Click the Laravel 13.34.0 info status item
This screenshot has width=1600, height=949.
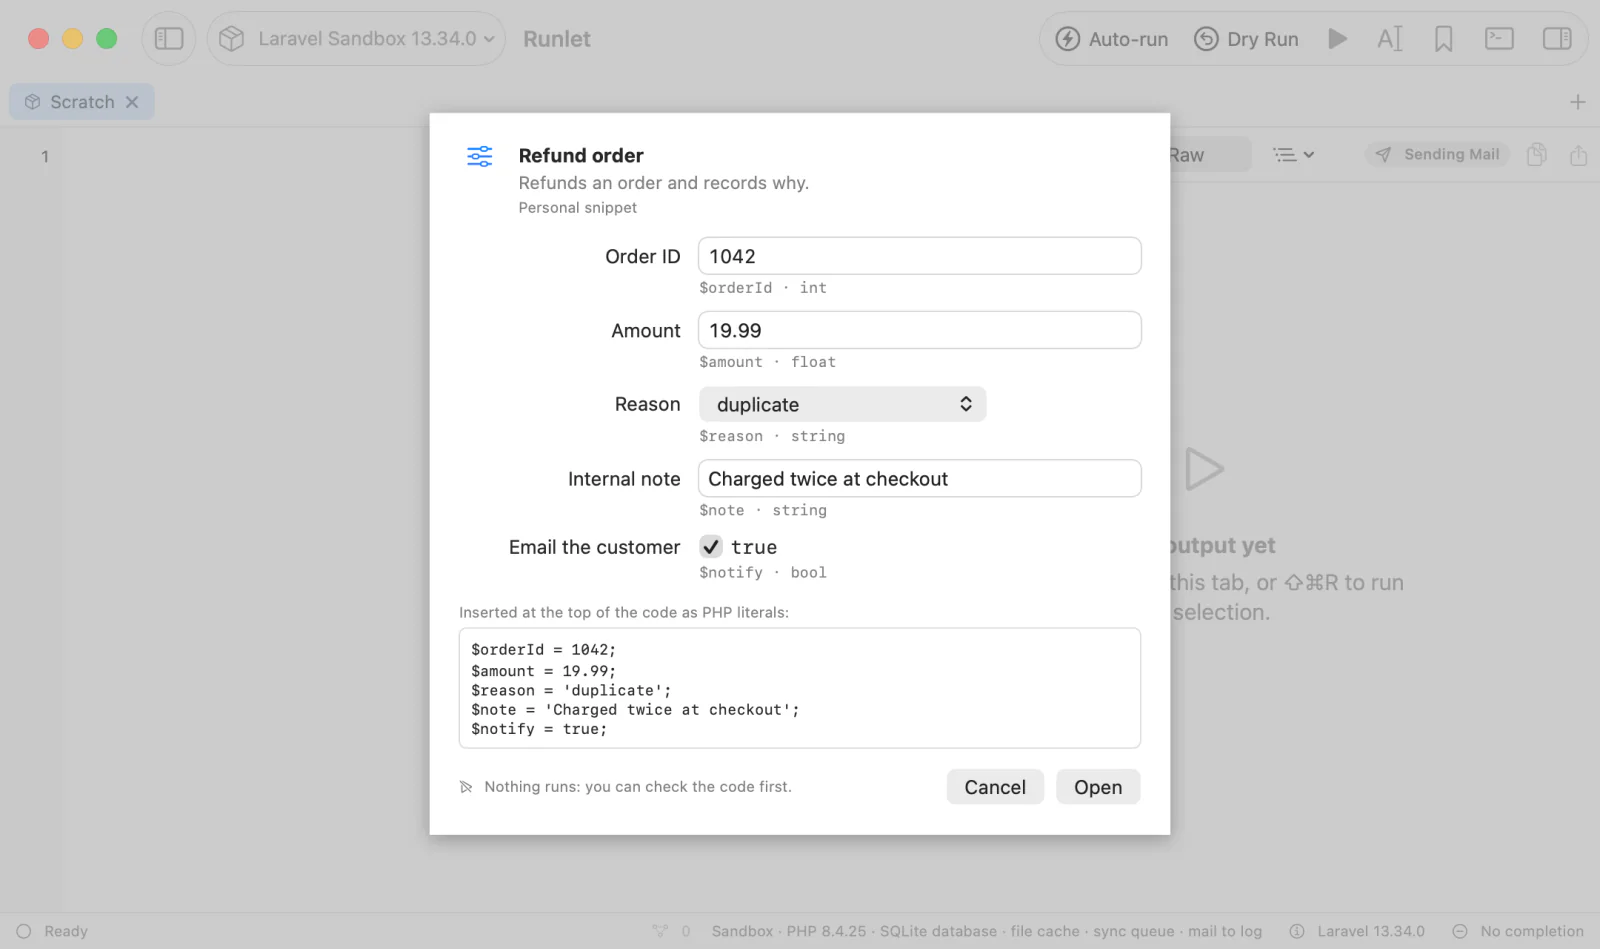point(1357,931)
